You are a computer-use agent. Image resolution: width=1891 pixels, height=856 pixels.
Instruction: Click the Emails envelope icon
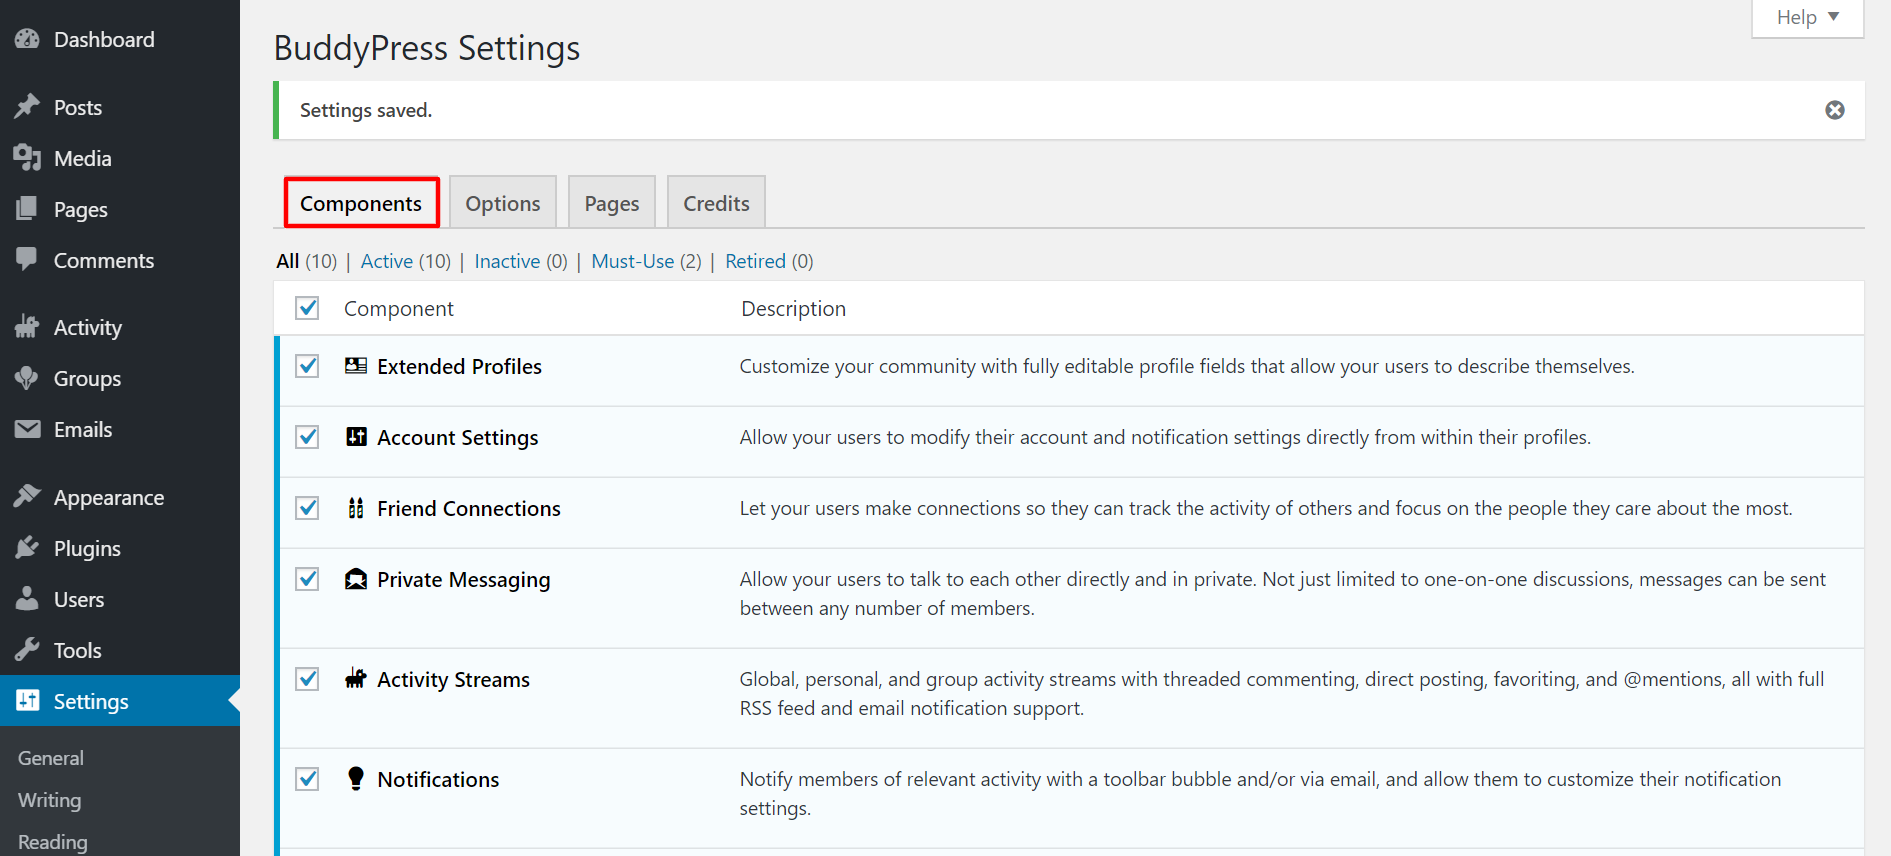click(x=27, y=429)
